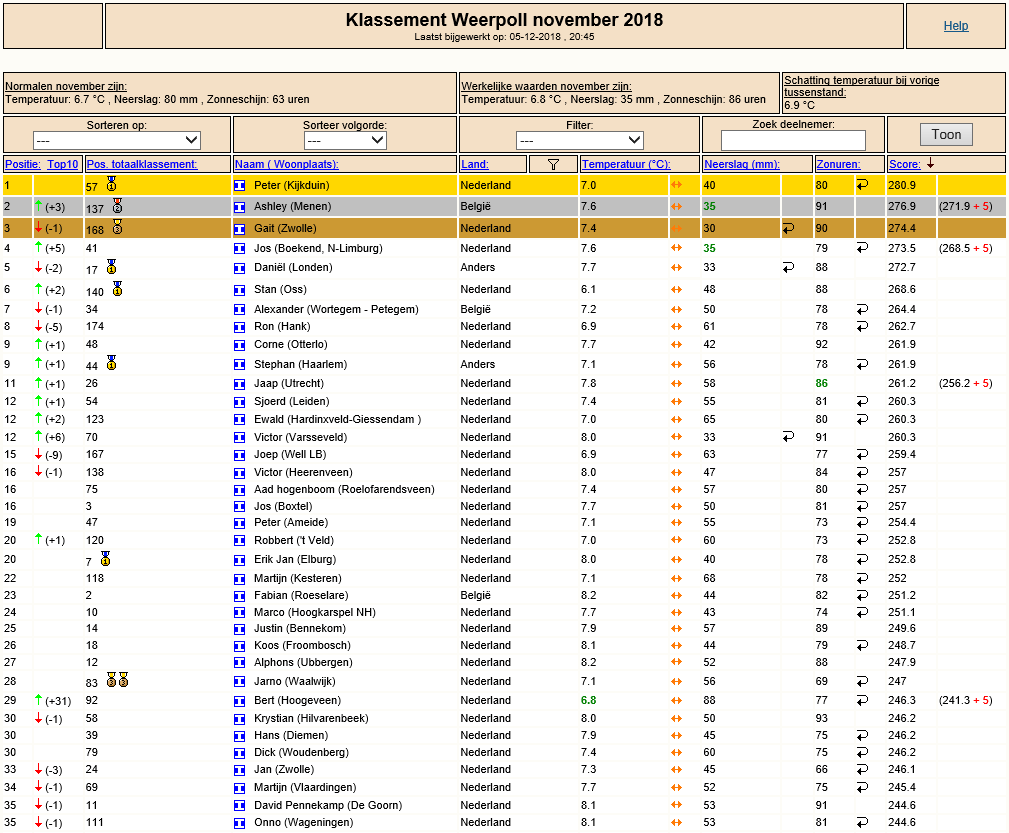Click the blue info icon beside Fabian (Roeselare)

(239, 596)
